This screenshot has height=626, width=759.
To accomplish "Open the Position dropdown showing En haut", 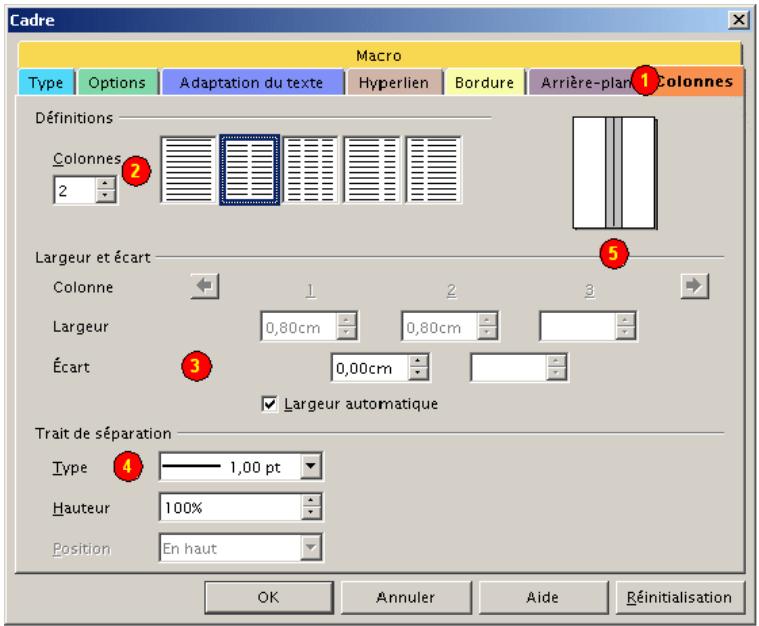I will point(311,548).
